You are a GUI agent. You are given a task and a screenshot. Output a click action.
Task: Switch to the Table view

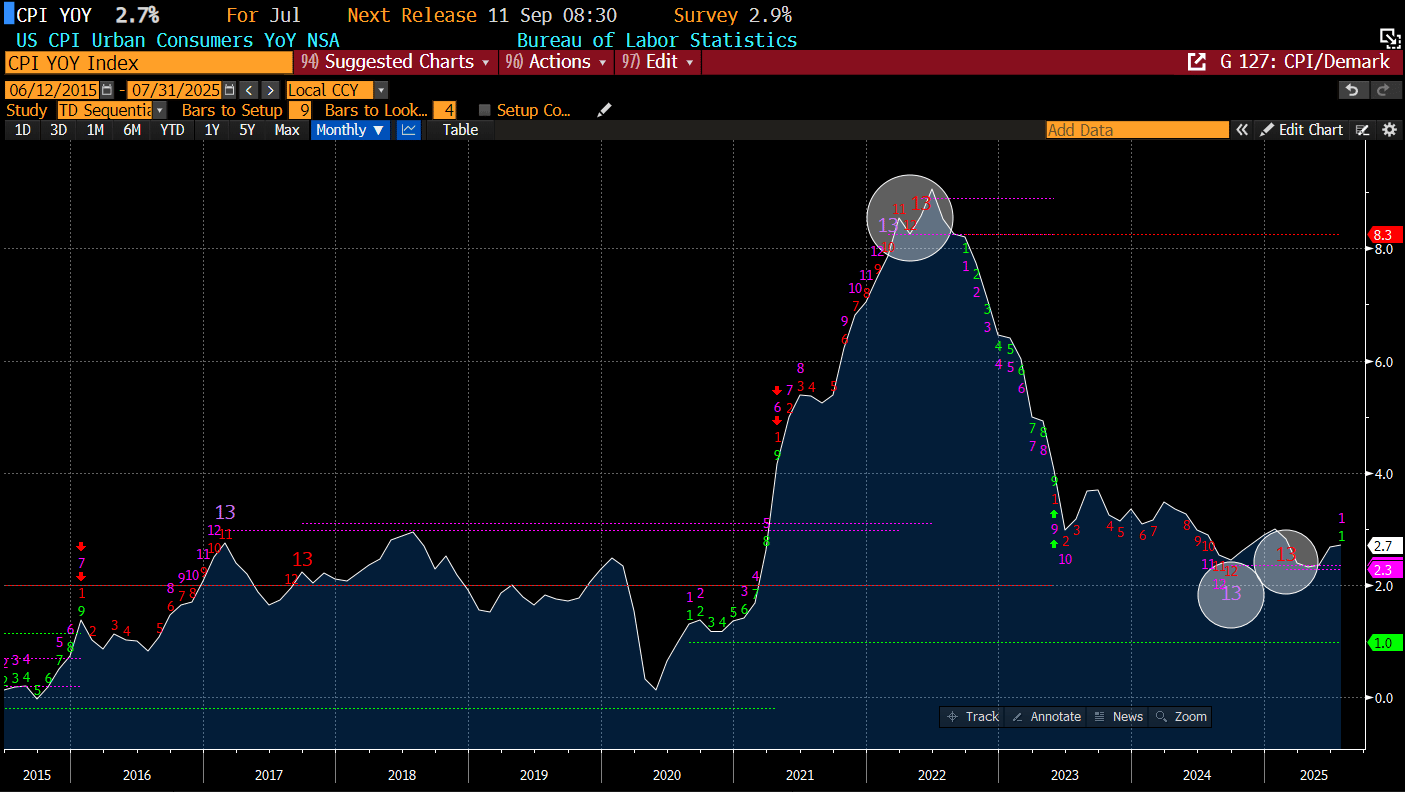pyautogui.click(x=460, y=130)
